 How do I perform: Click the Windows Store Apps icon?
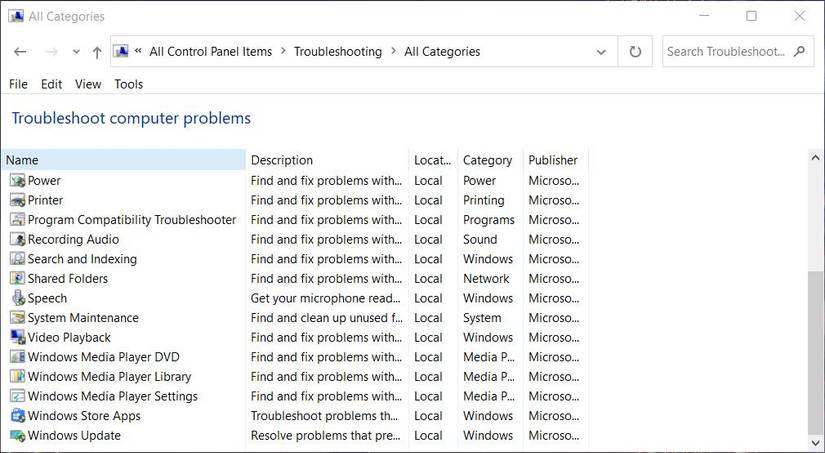coord(17,416)
